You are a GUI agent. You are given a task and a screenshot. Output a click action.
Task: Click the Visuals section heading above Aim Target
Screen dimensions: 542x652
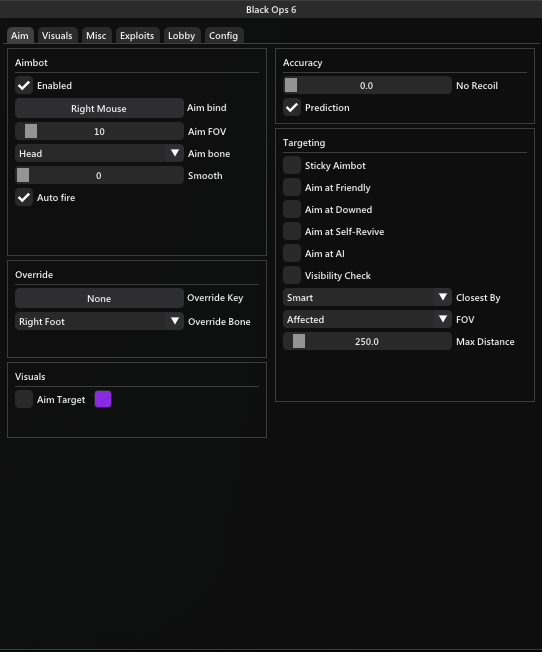click(30, 377)
